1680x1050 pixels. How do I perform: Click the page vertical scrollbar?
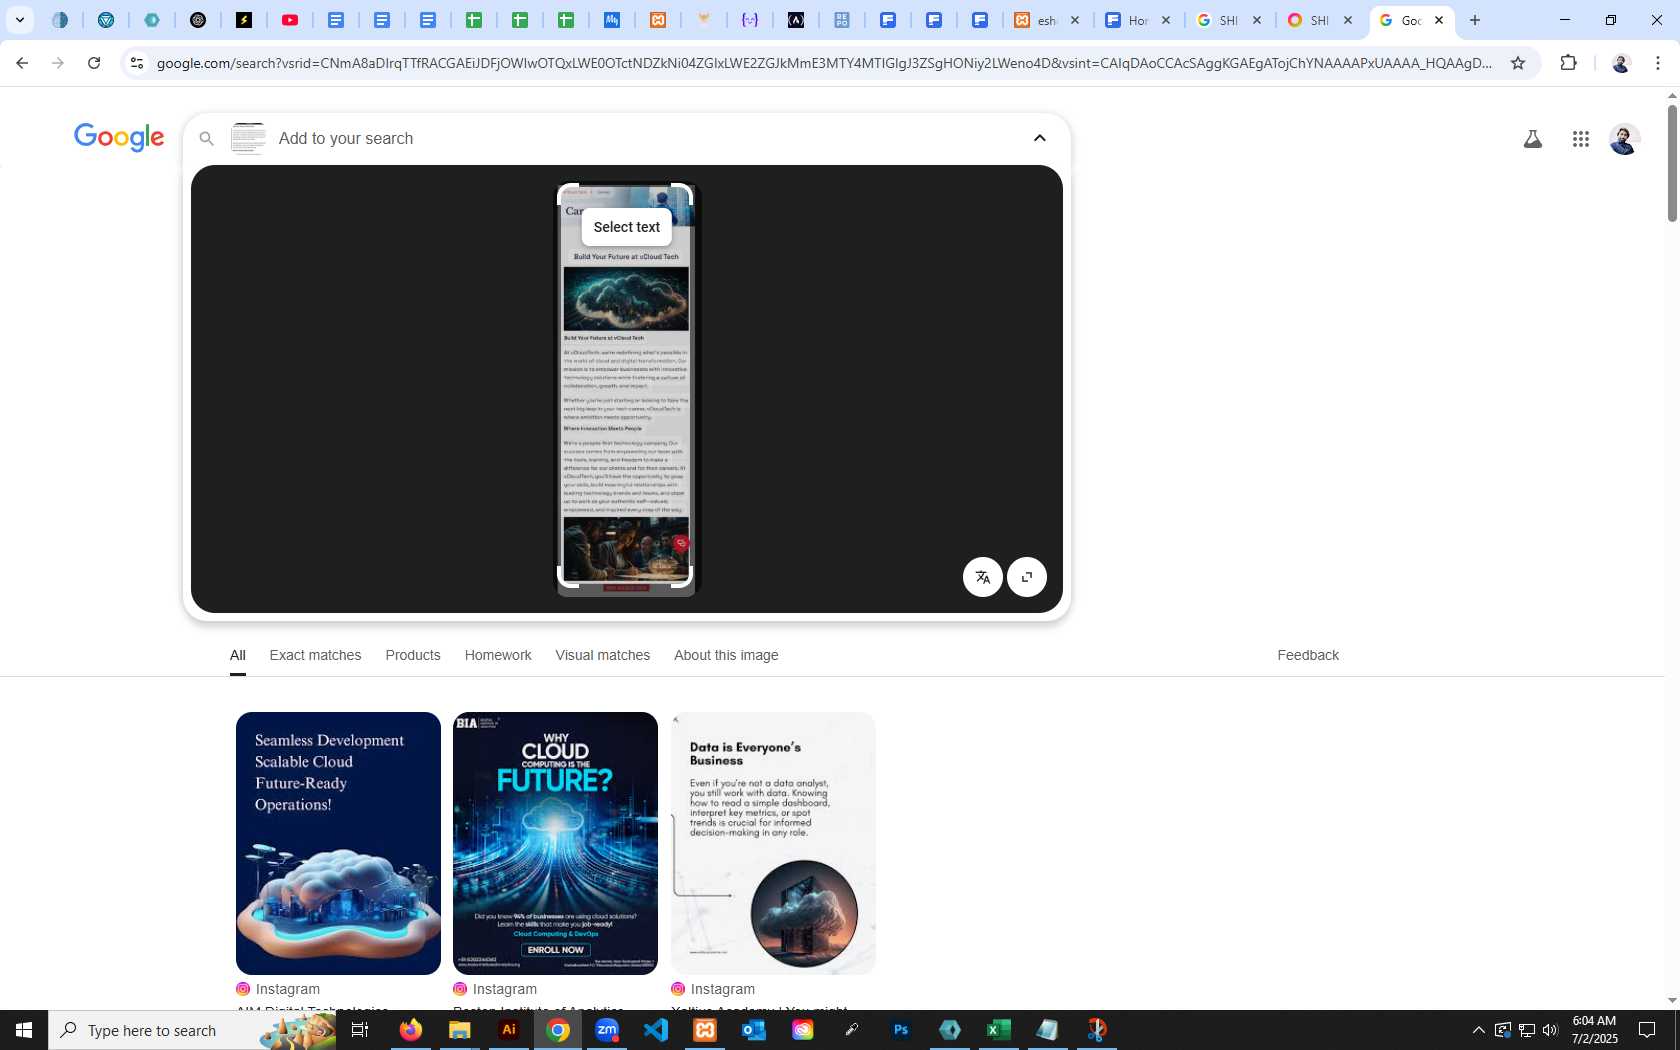click(x=1672, y=162)
